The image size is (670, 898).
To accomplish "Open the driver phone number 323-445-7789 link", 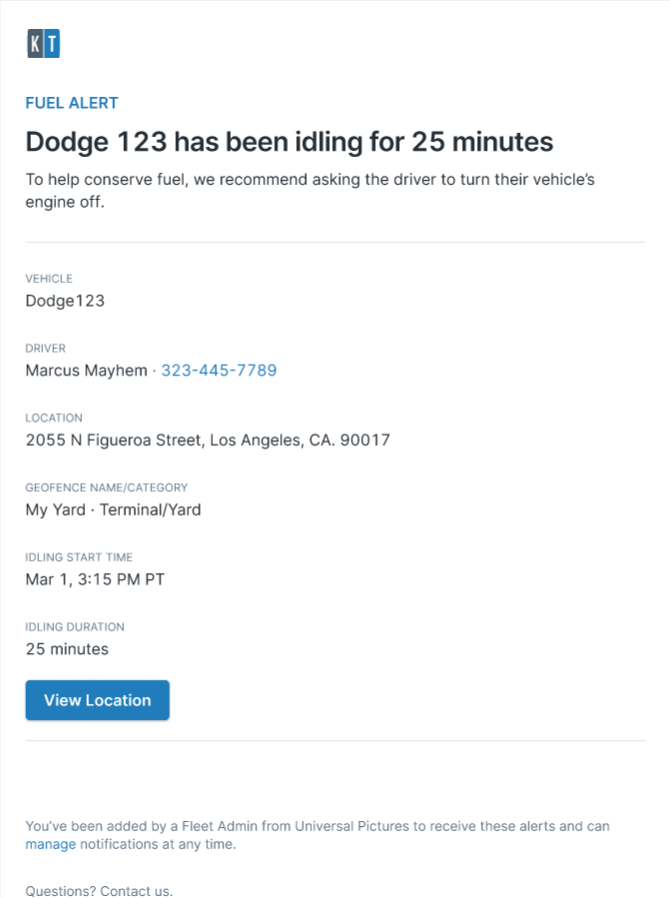I will point(219,371).
